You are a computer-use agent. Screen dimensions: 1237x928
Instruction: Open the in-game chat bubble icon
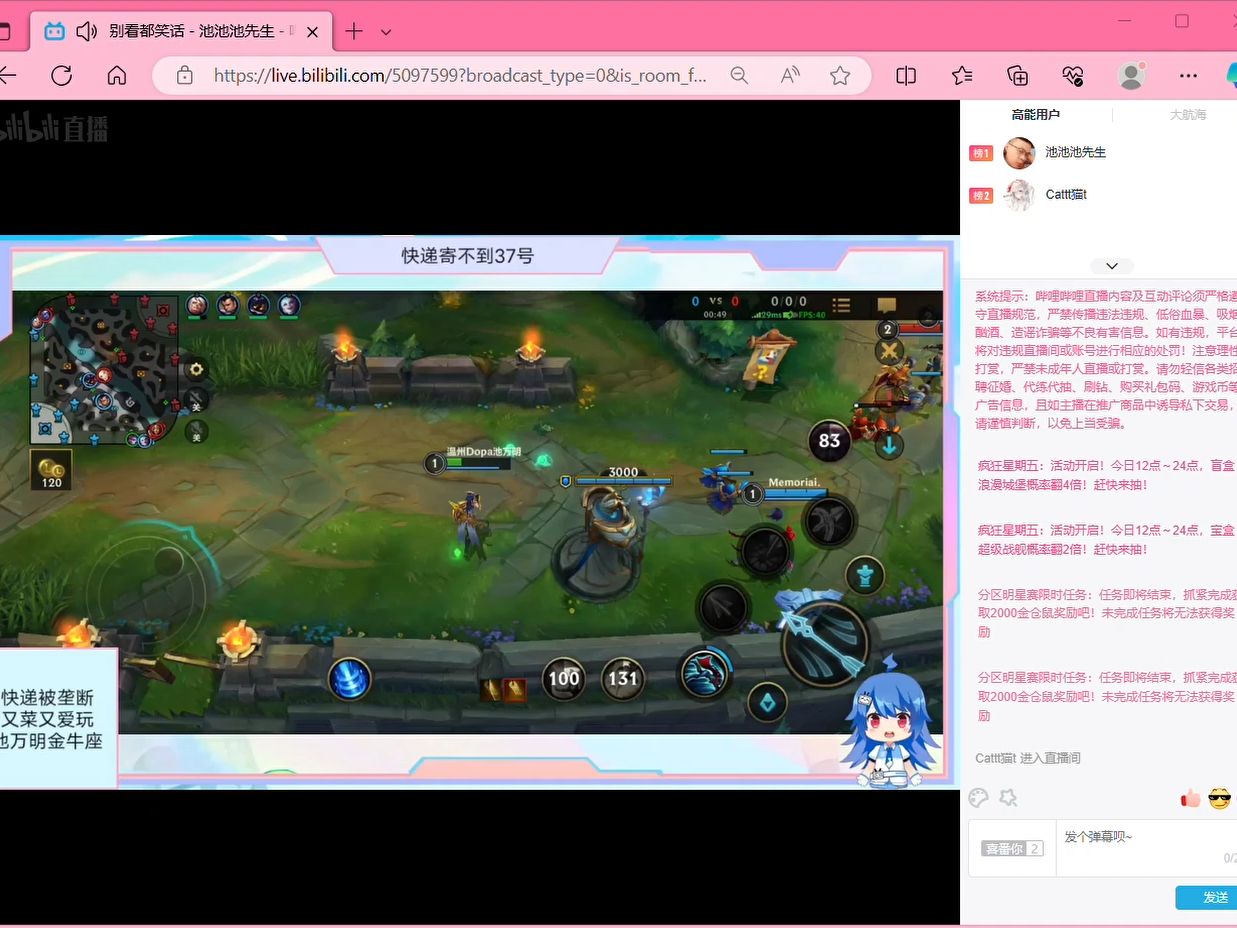pyautogui.click(x=887, y=305)
